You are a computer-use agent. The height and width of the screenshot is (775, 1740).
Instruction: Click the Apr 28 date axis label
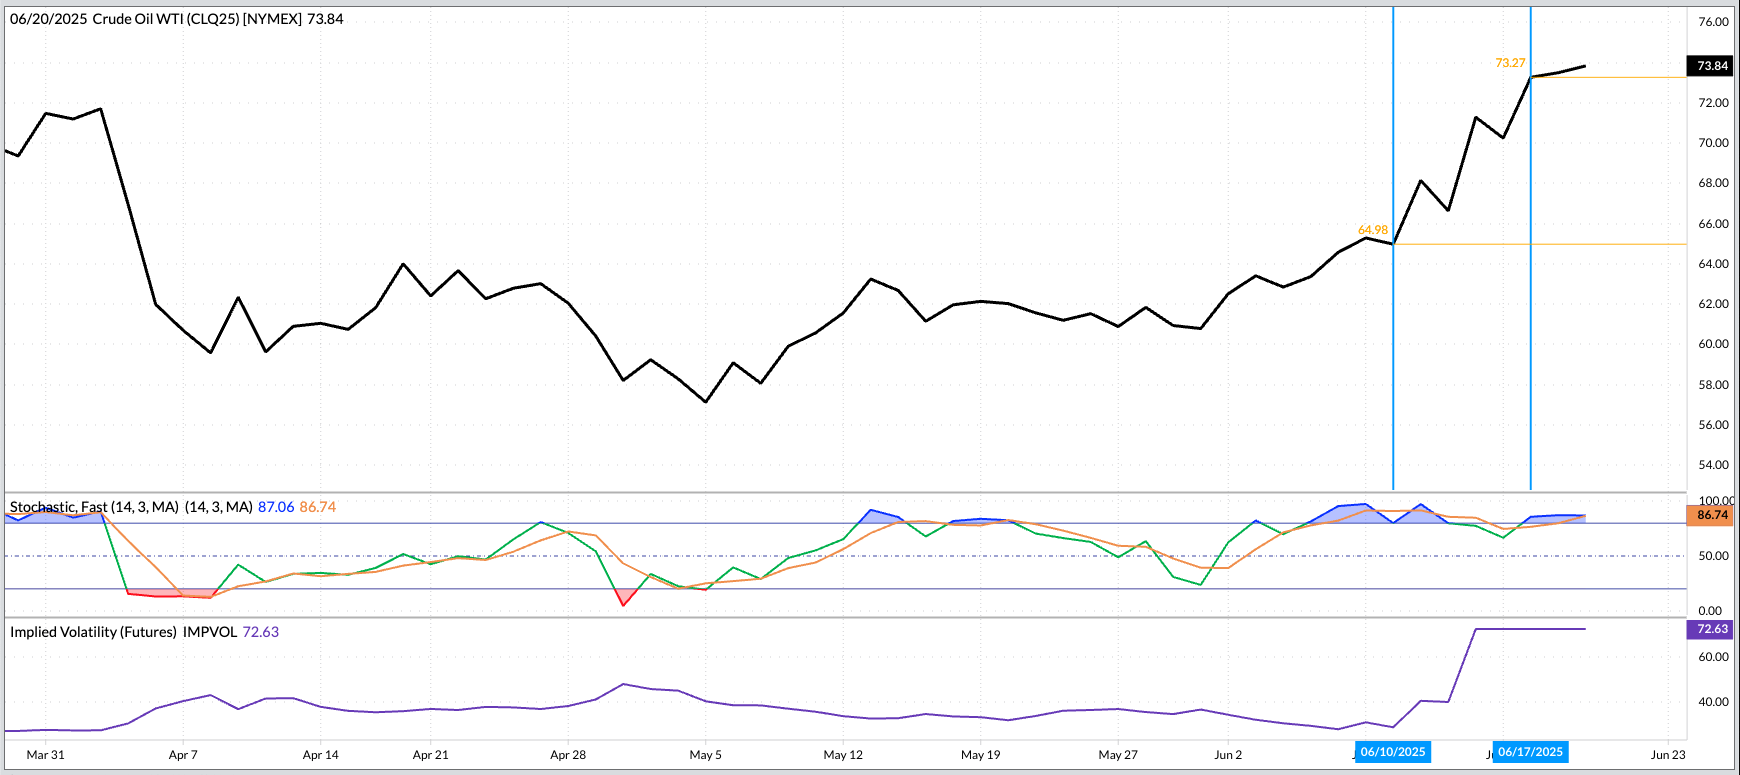(567, 755)
